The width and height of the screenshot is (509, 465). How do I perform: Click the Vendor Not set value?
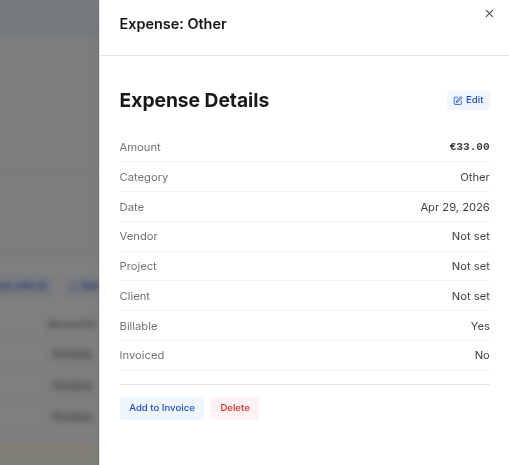pos(471,236)
